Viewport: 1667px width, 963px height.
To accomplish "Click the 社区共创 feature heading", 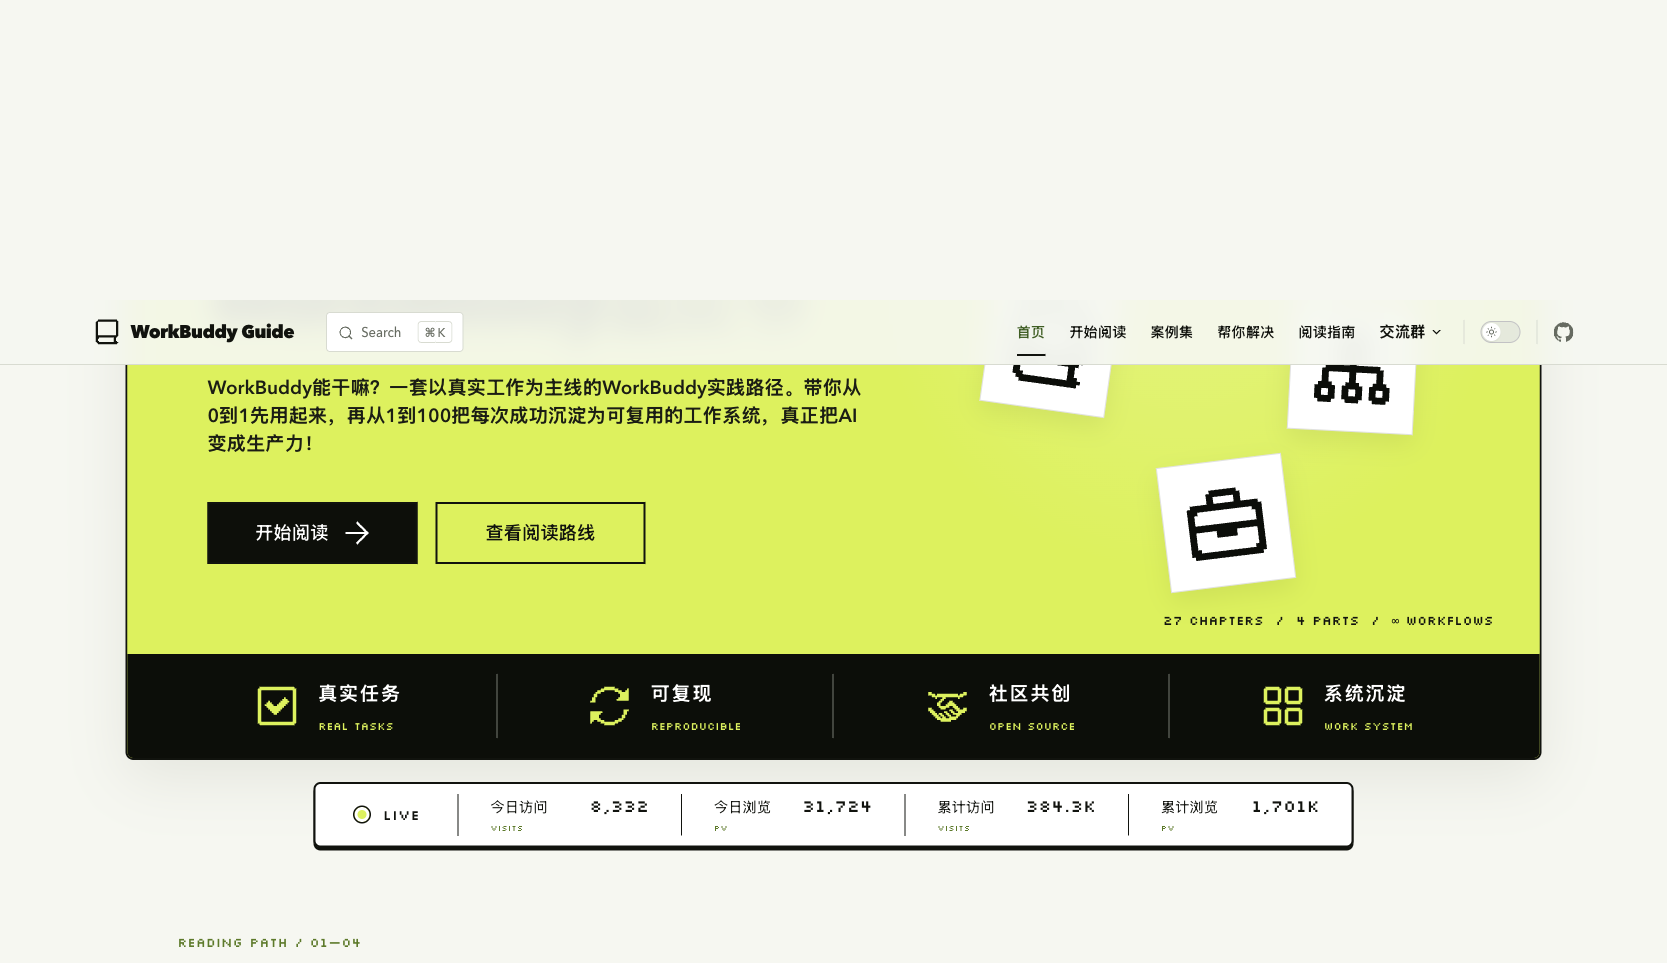I will pyautogui.click(x=1030, y=694).
